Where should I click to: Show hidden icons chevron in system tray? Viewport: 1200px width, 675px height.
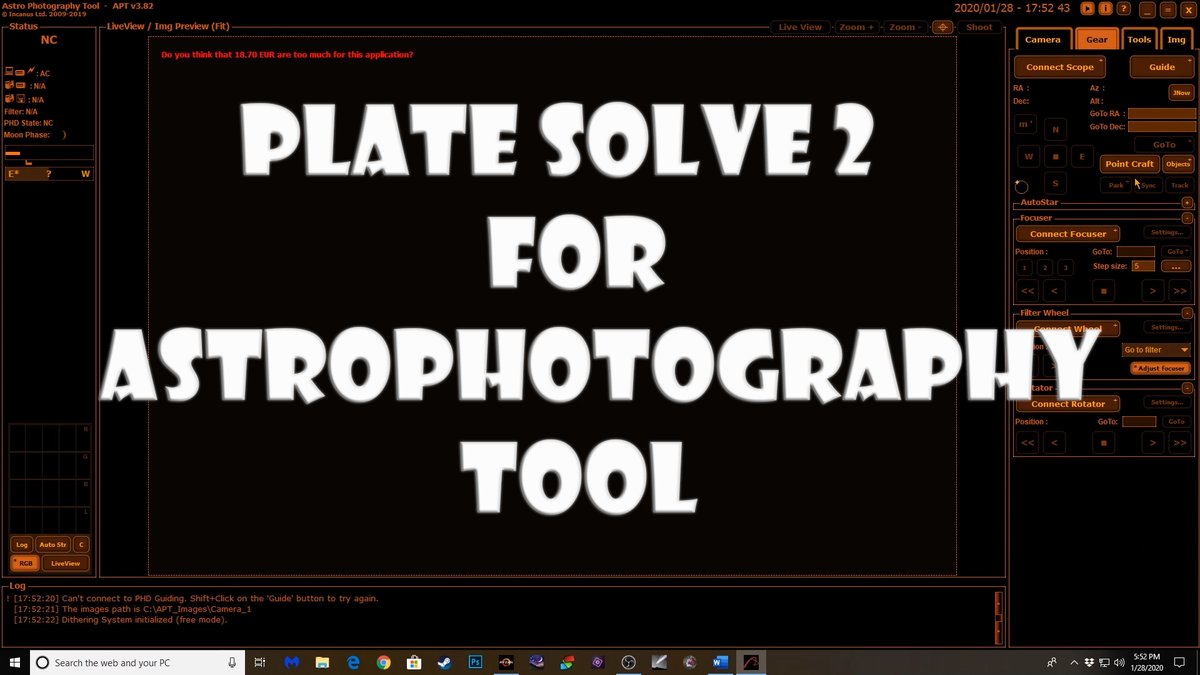1075,662
